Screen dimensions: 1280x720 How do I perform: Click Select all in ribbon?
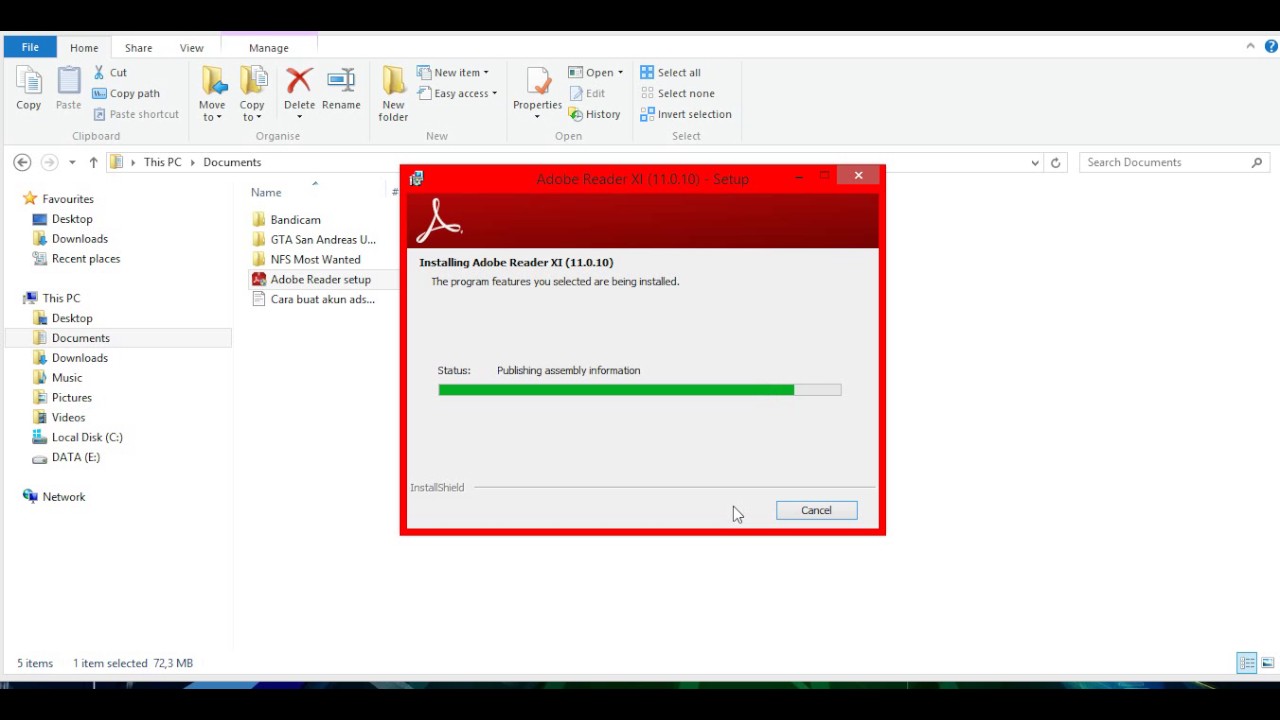pos(670,72)
